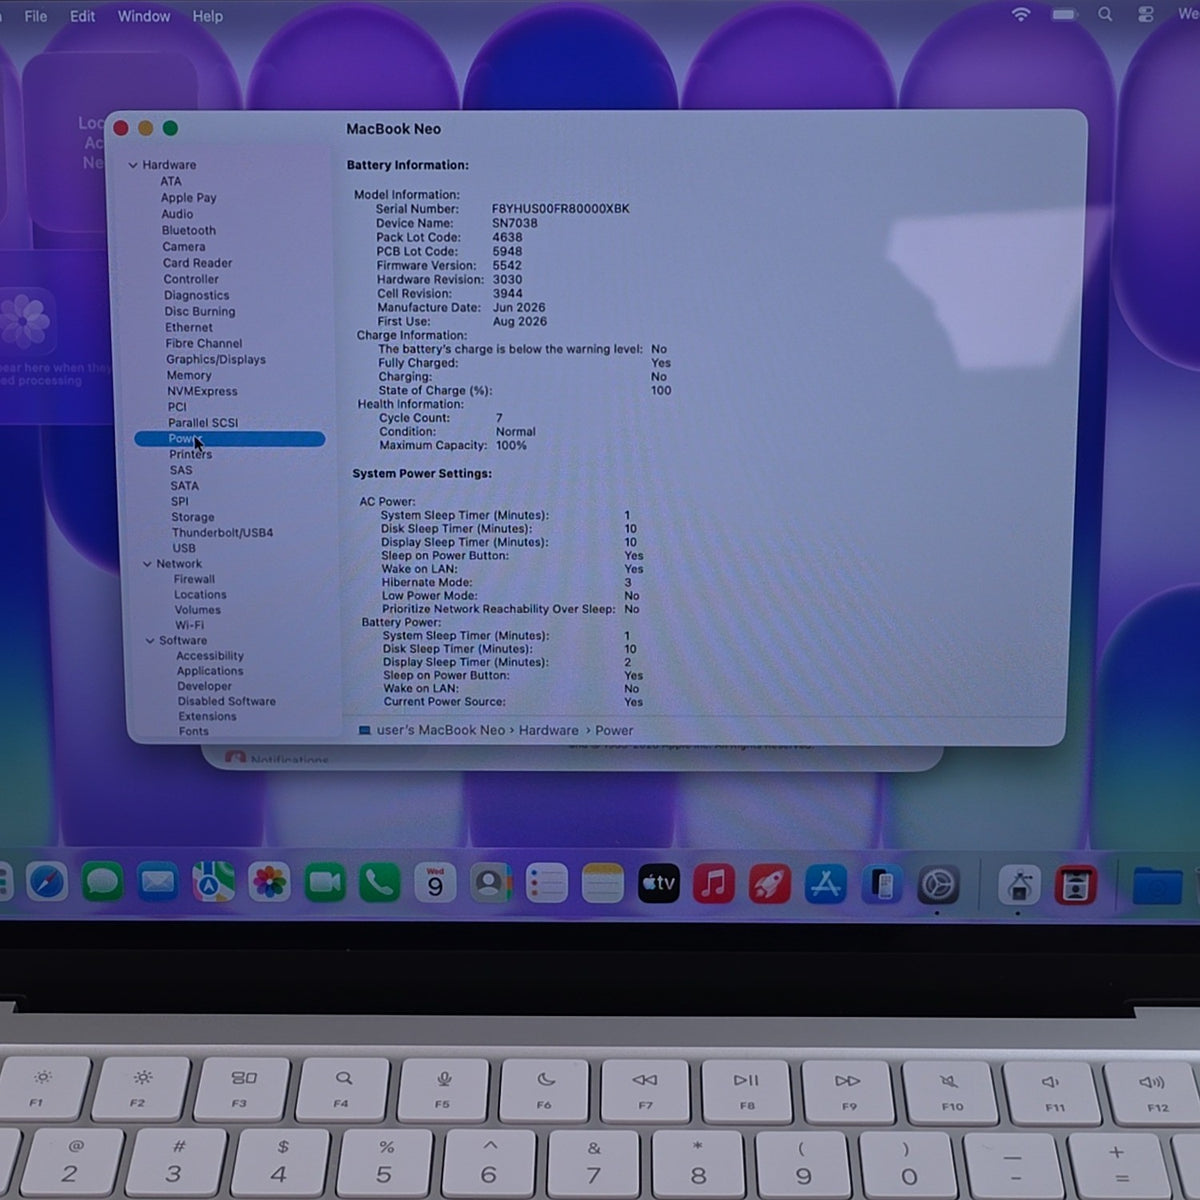Open FaceTime from the Dock

click(325, 883)
